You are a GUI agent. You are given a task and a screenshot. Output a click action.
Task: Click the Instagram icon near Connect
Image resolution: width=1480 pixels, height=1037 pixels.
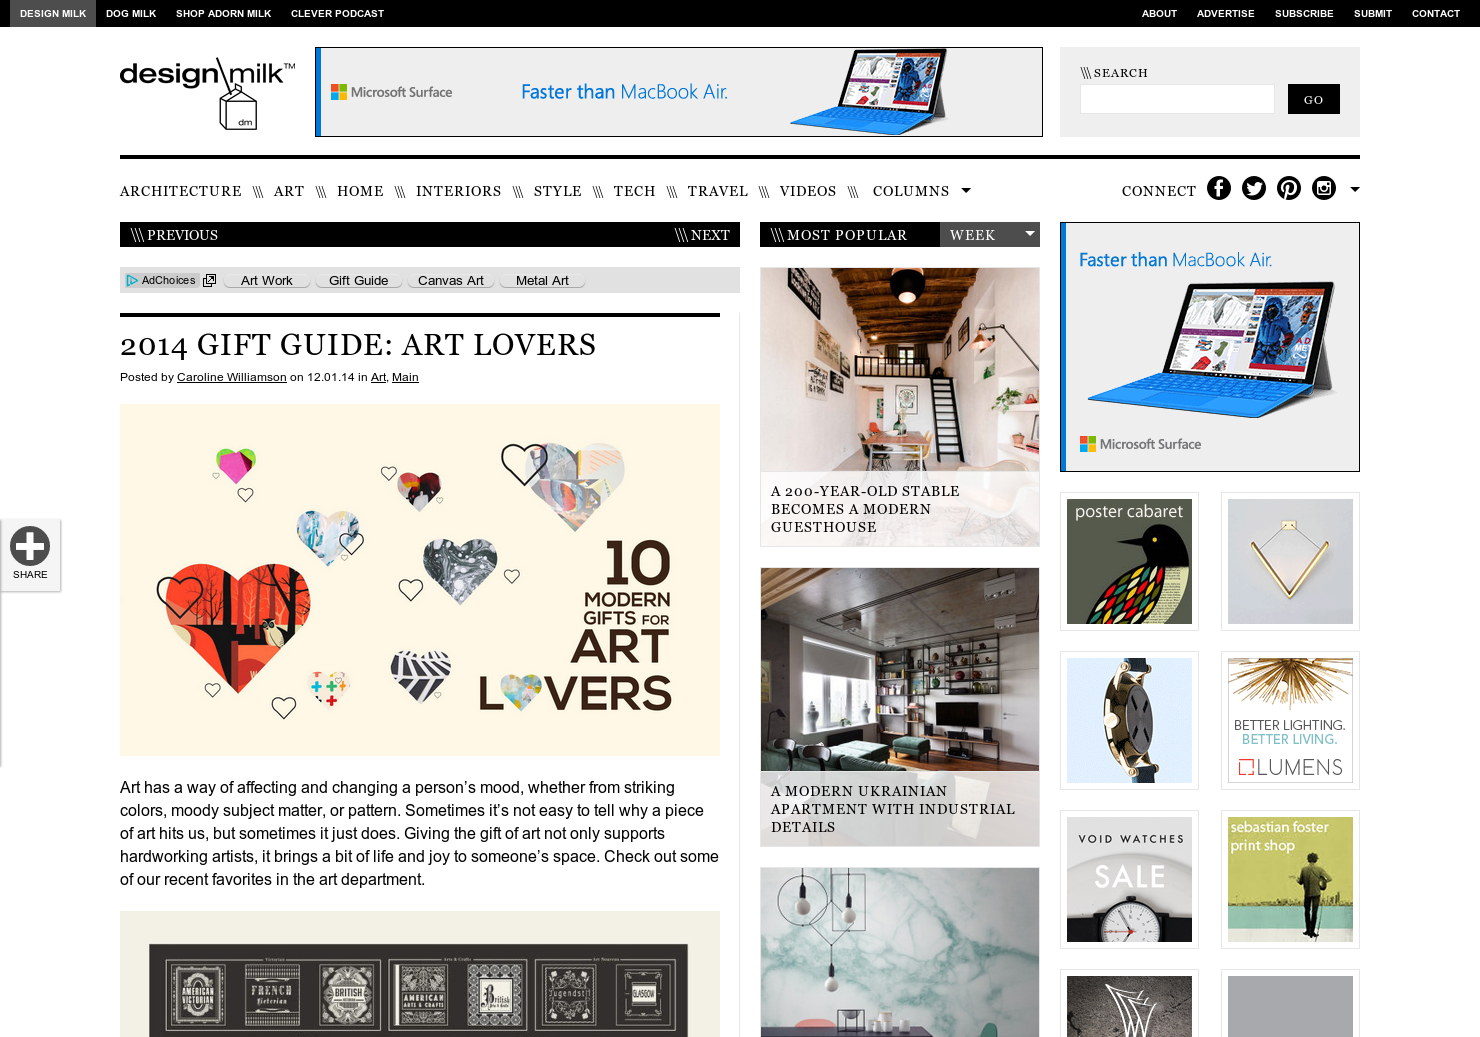(x=1323, y=188)
